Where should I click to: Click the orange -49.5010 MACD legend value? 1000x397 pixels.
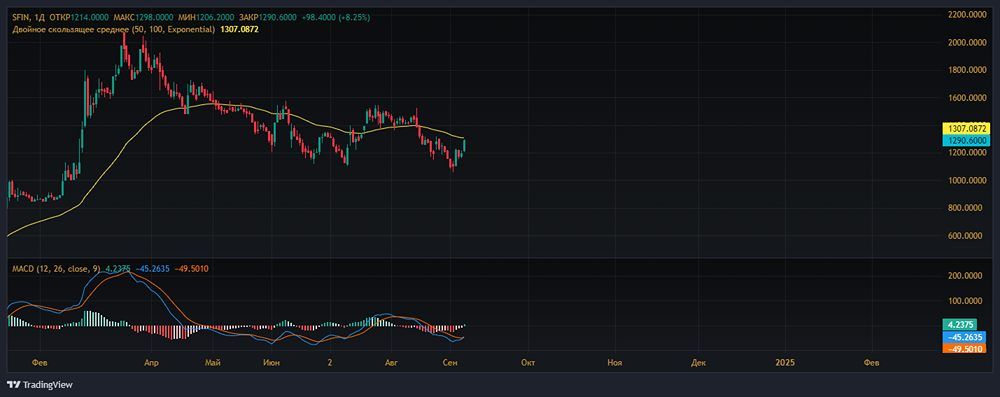pyautogui.click(x=191, y=269)
